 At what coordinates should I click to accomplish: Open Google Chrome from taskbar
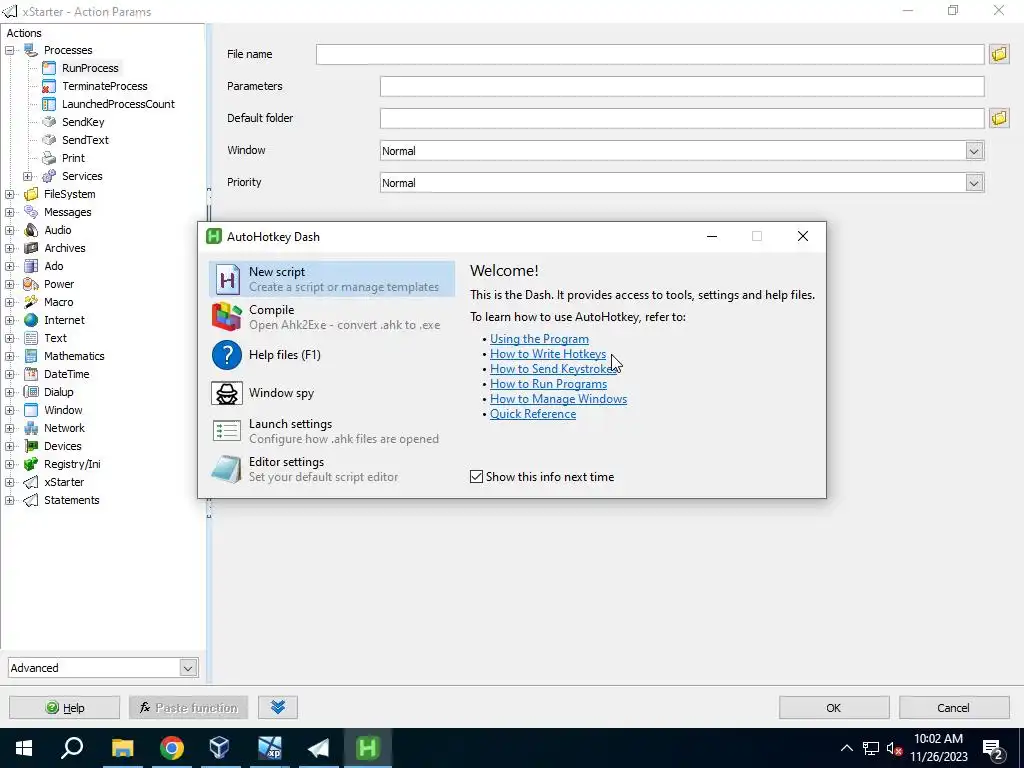[172, 748]
